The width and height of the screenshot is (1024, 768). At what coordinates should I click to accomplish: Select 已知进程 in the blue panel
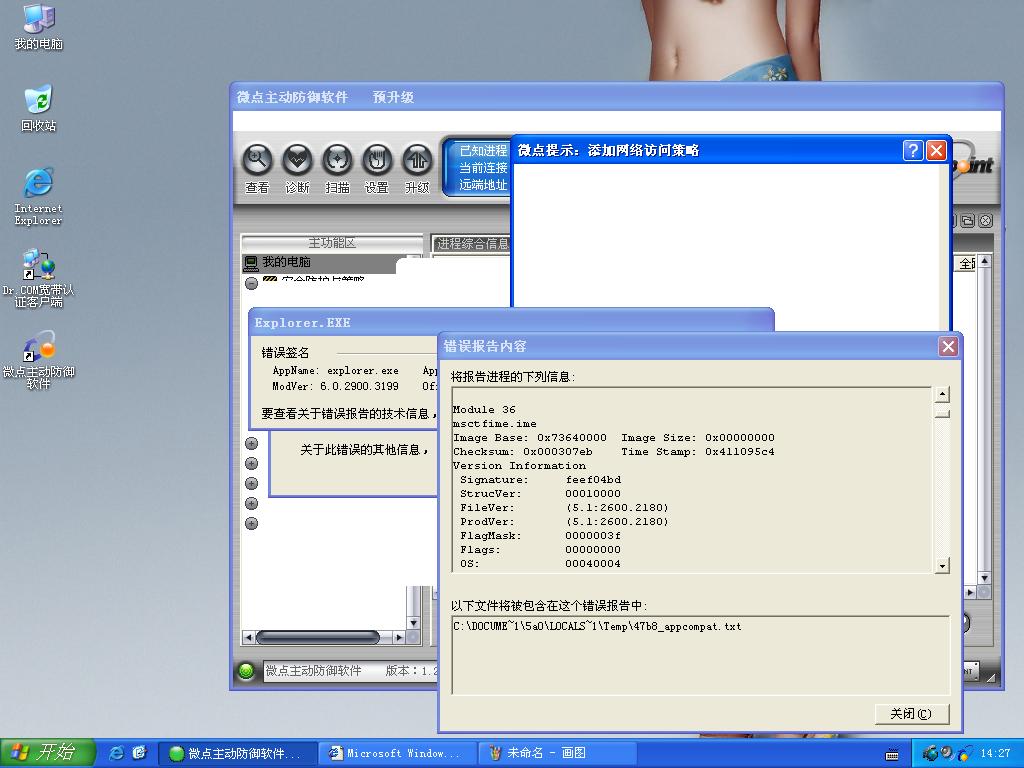point(483,151)
